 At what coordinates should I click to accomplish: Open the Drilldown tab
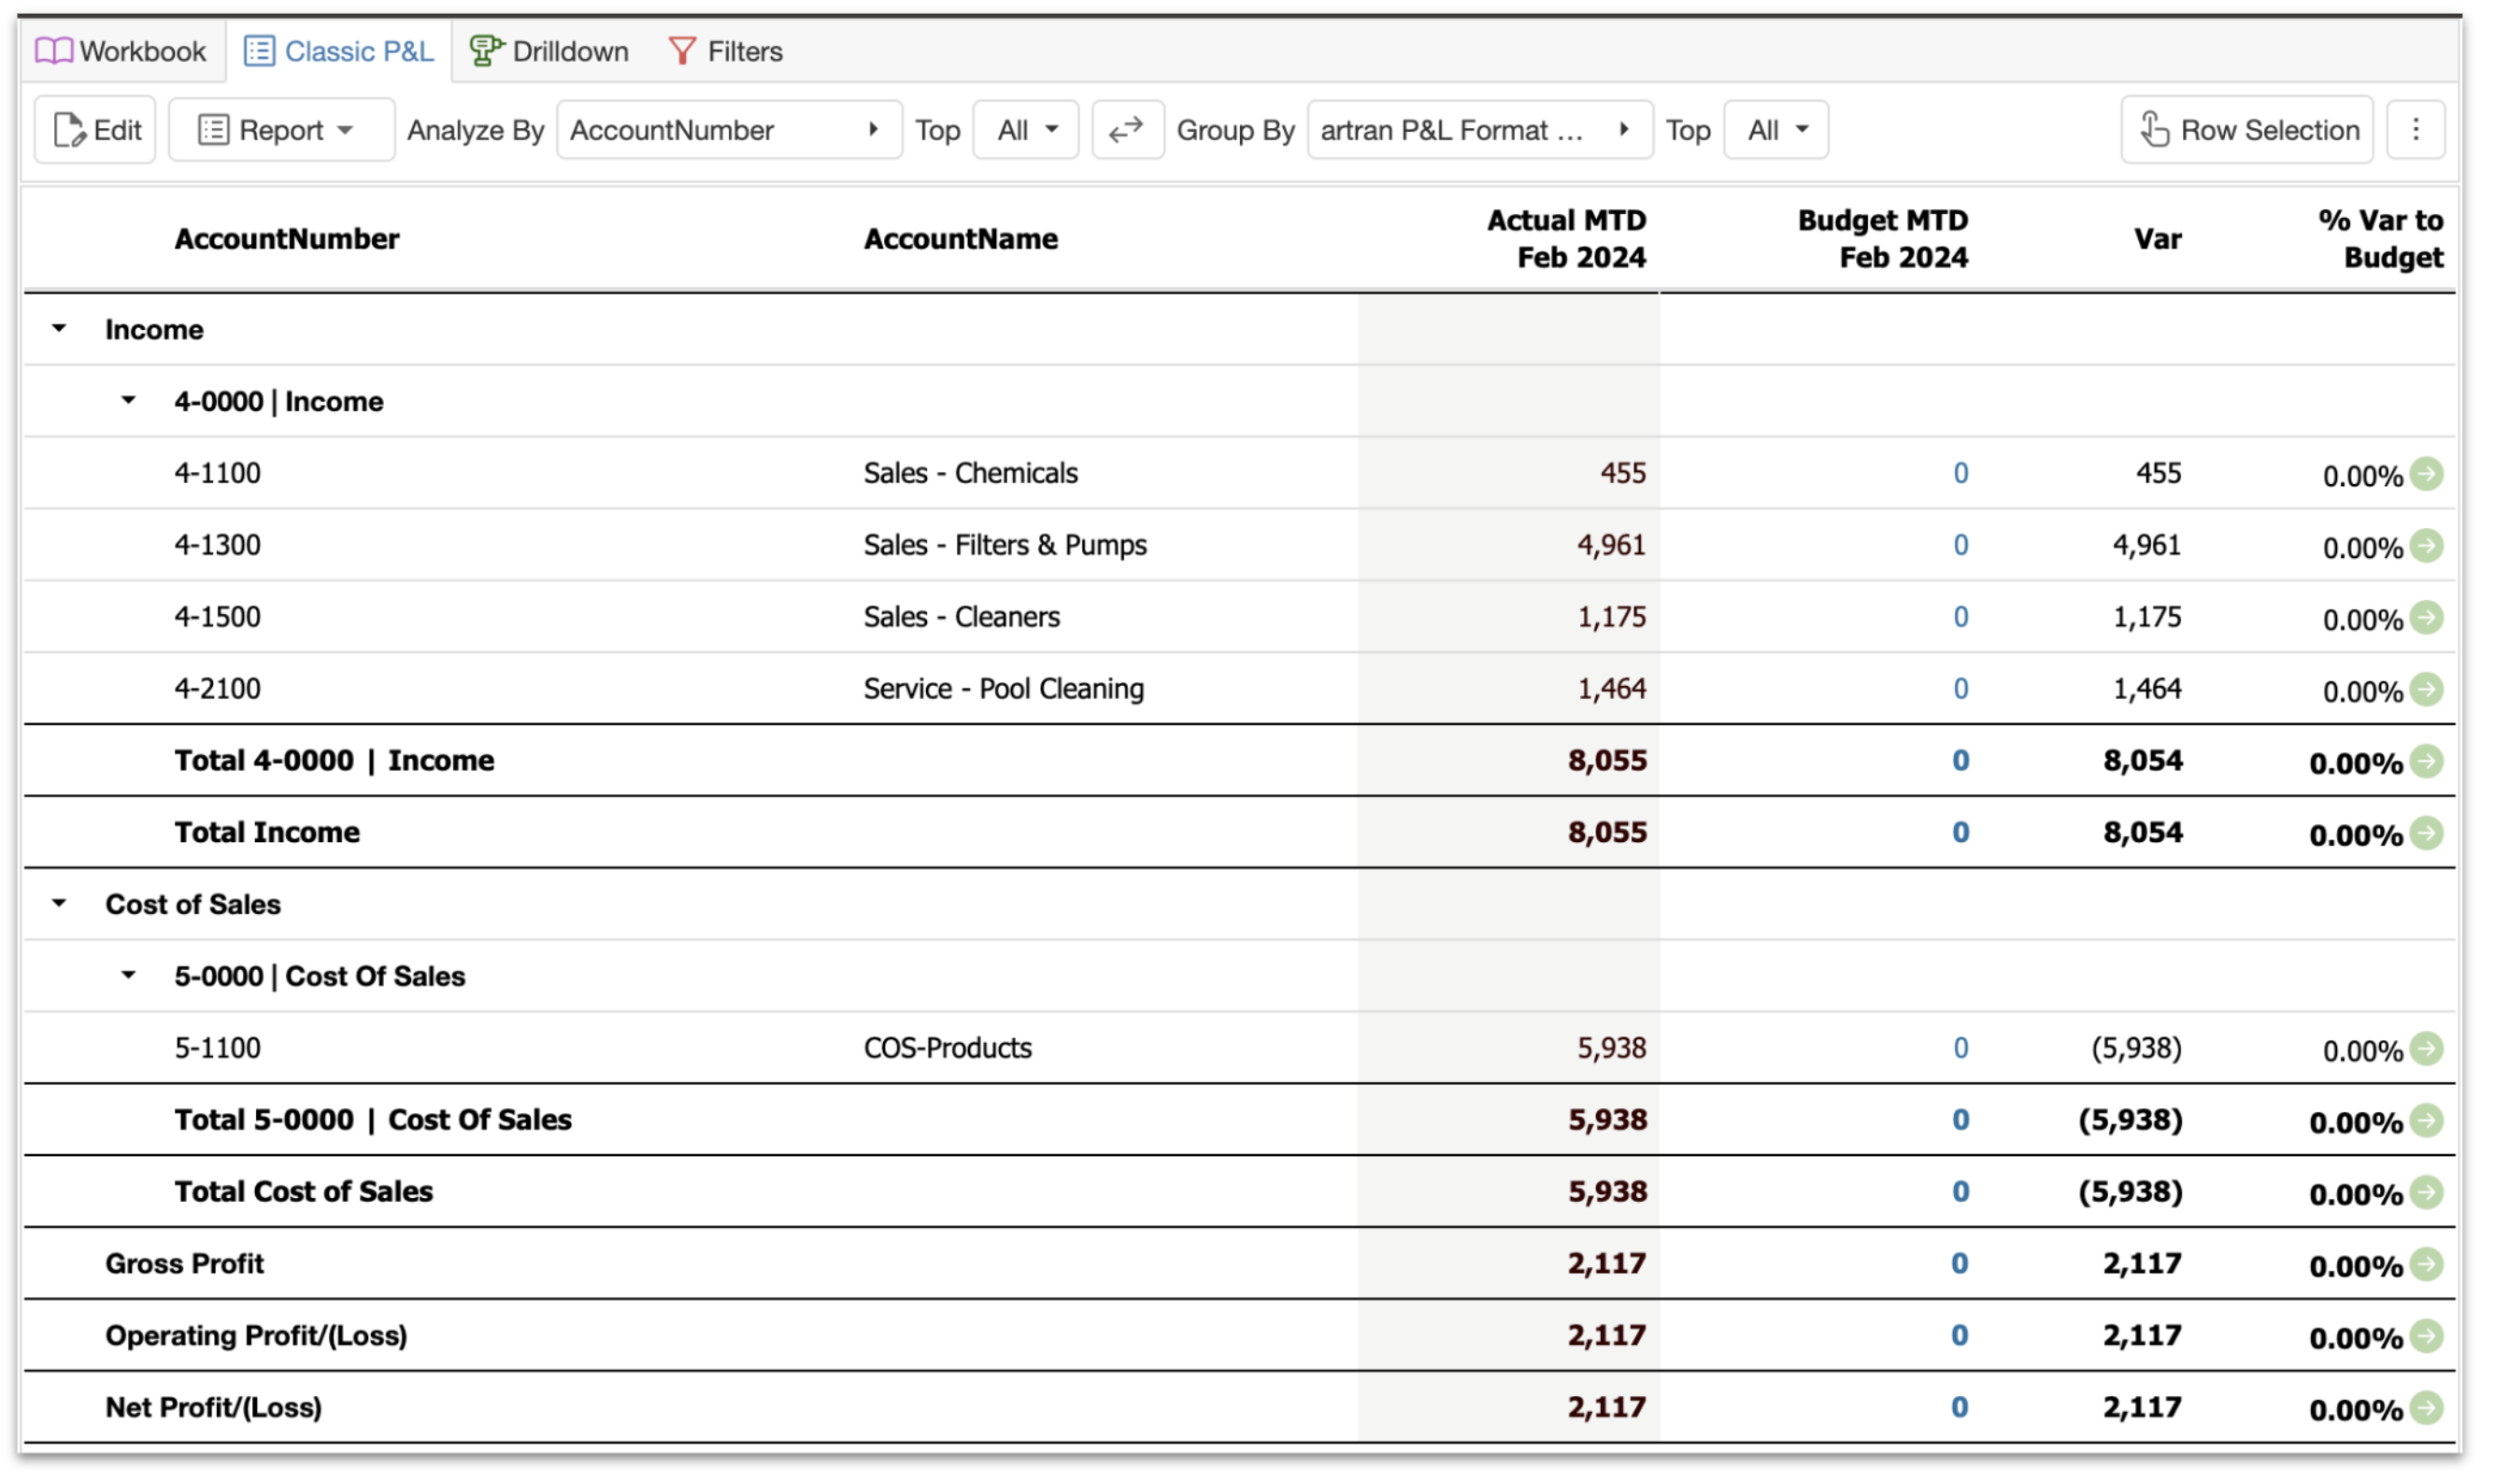(x=550, y=51)
